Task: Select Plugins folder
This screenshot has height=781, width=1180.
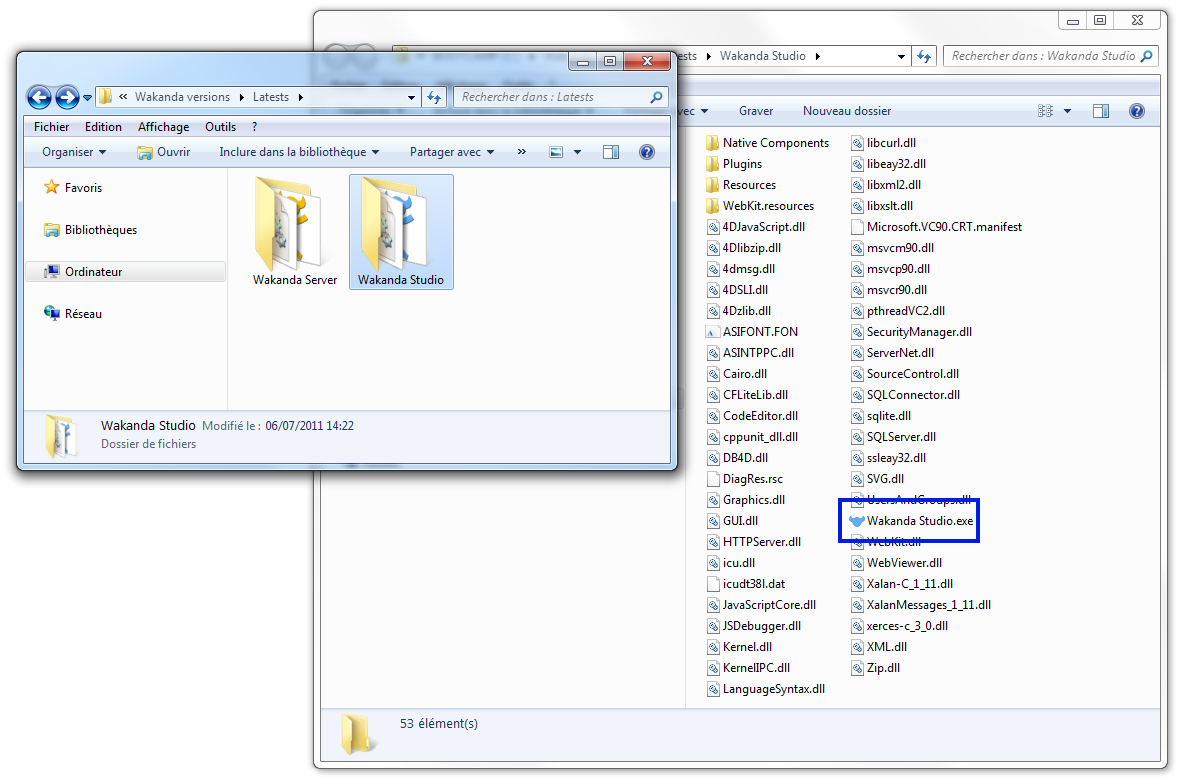Action: tap(734, 164)
